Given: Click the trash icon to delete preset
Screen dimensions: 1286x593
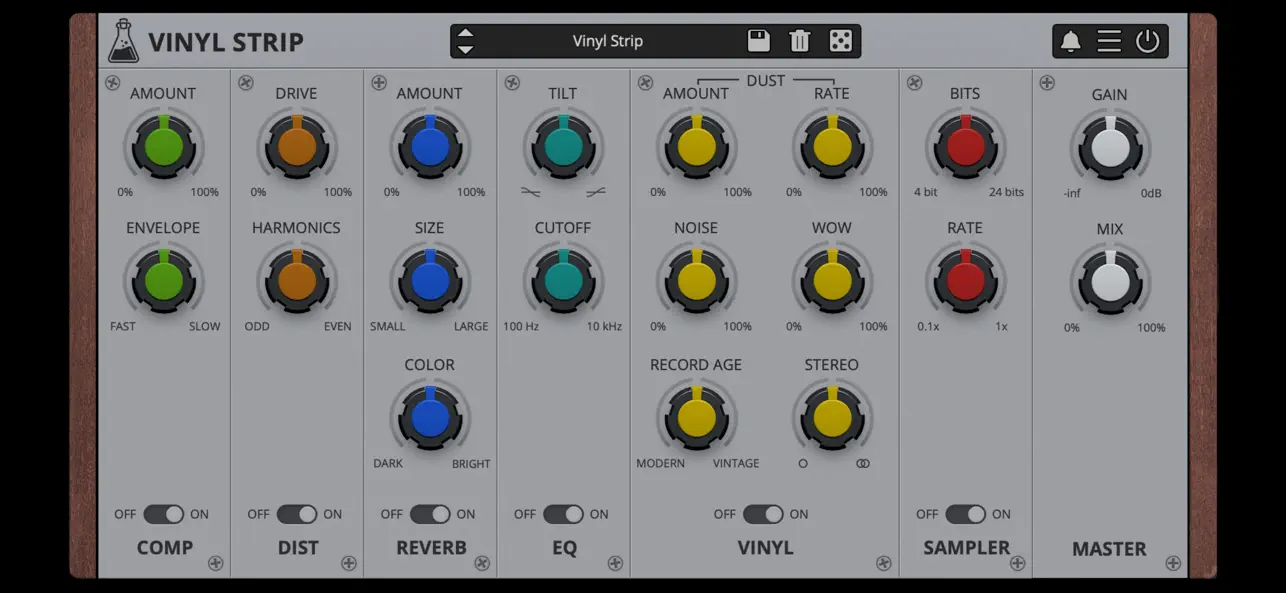Looking at the screenshot, I should [799, 41].
